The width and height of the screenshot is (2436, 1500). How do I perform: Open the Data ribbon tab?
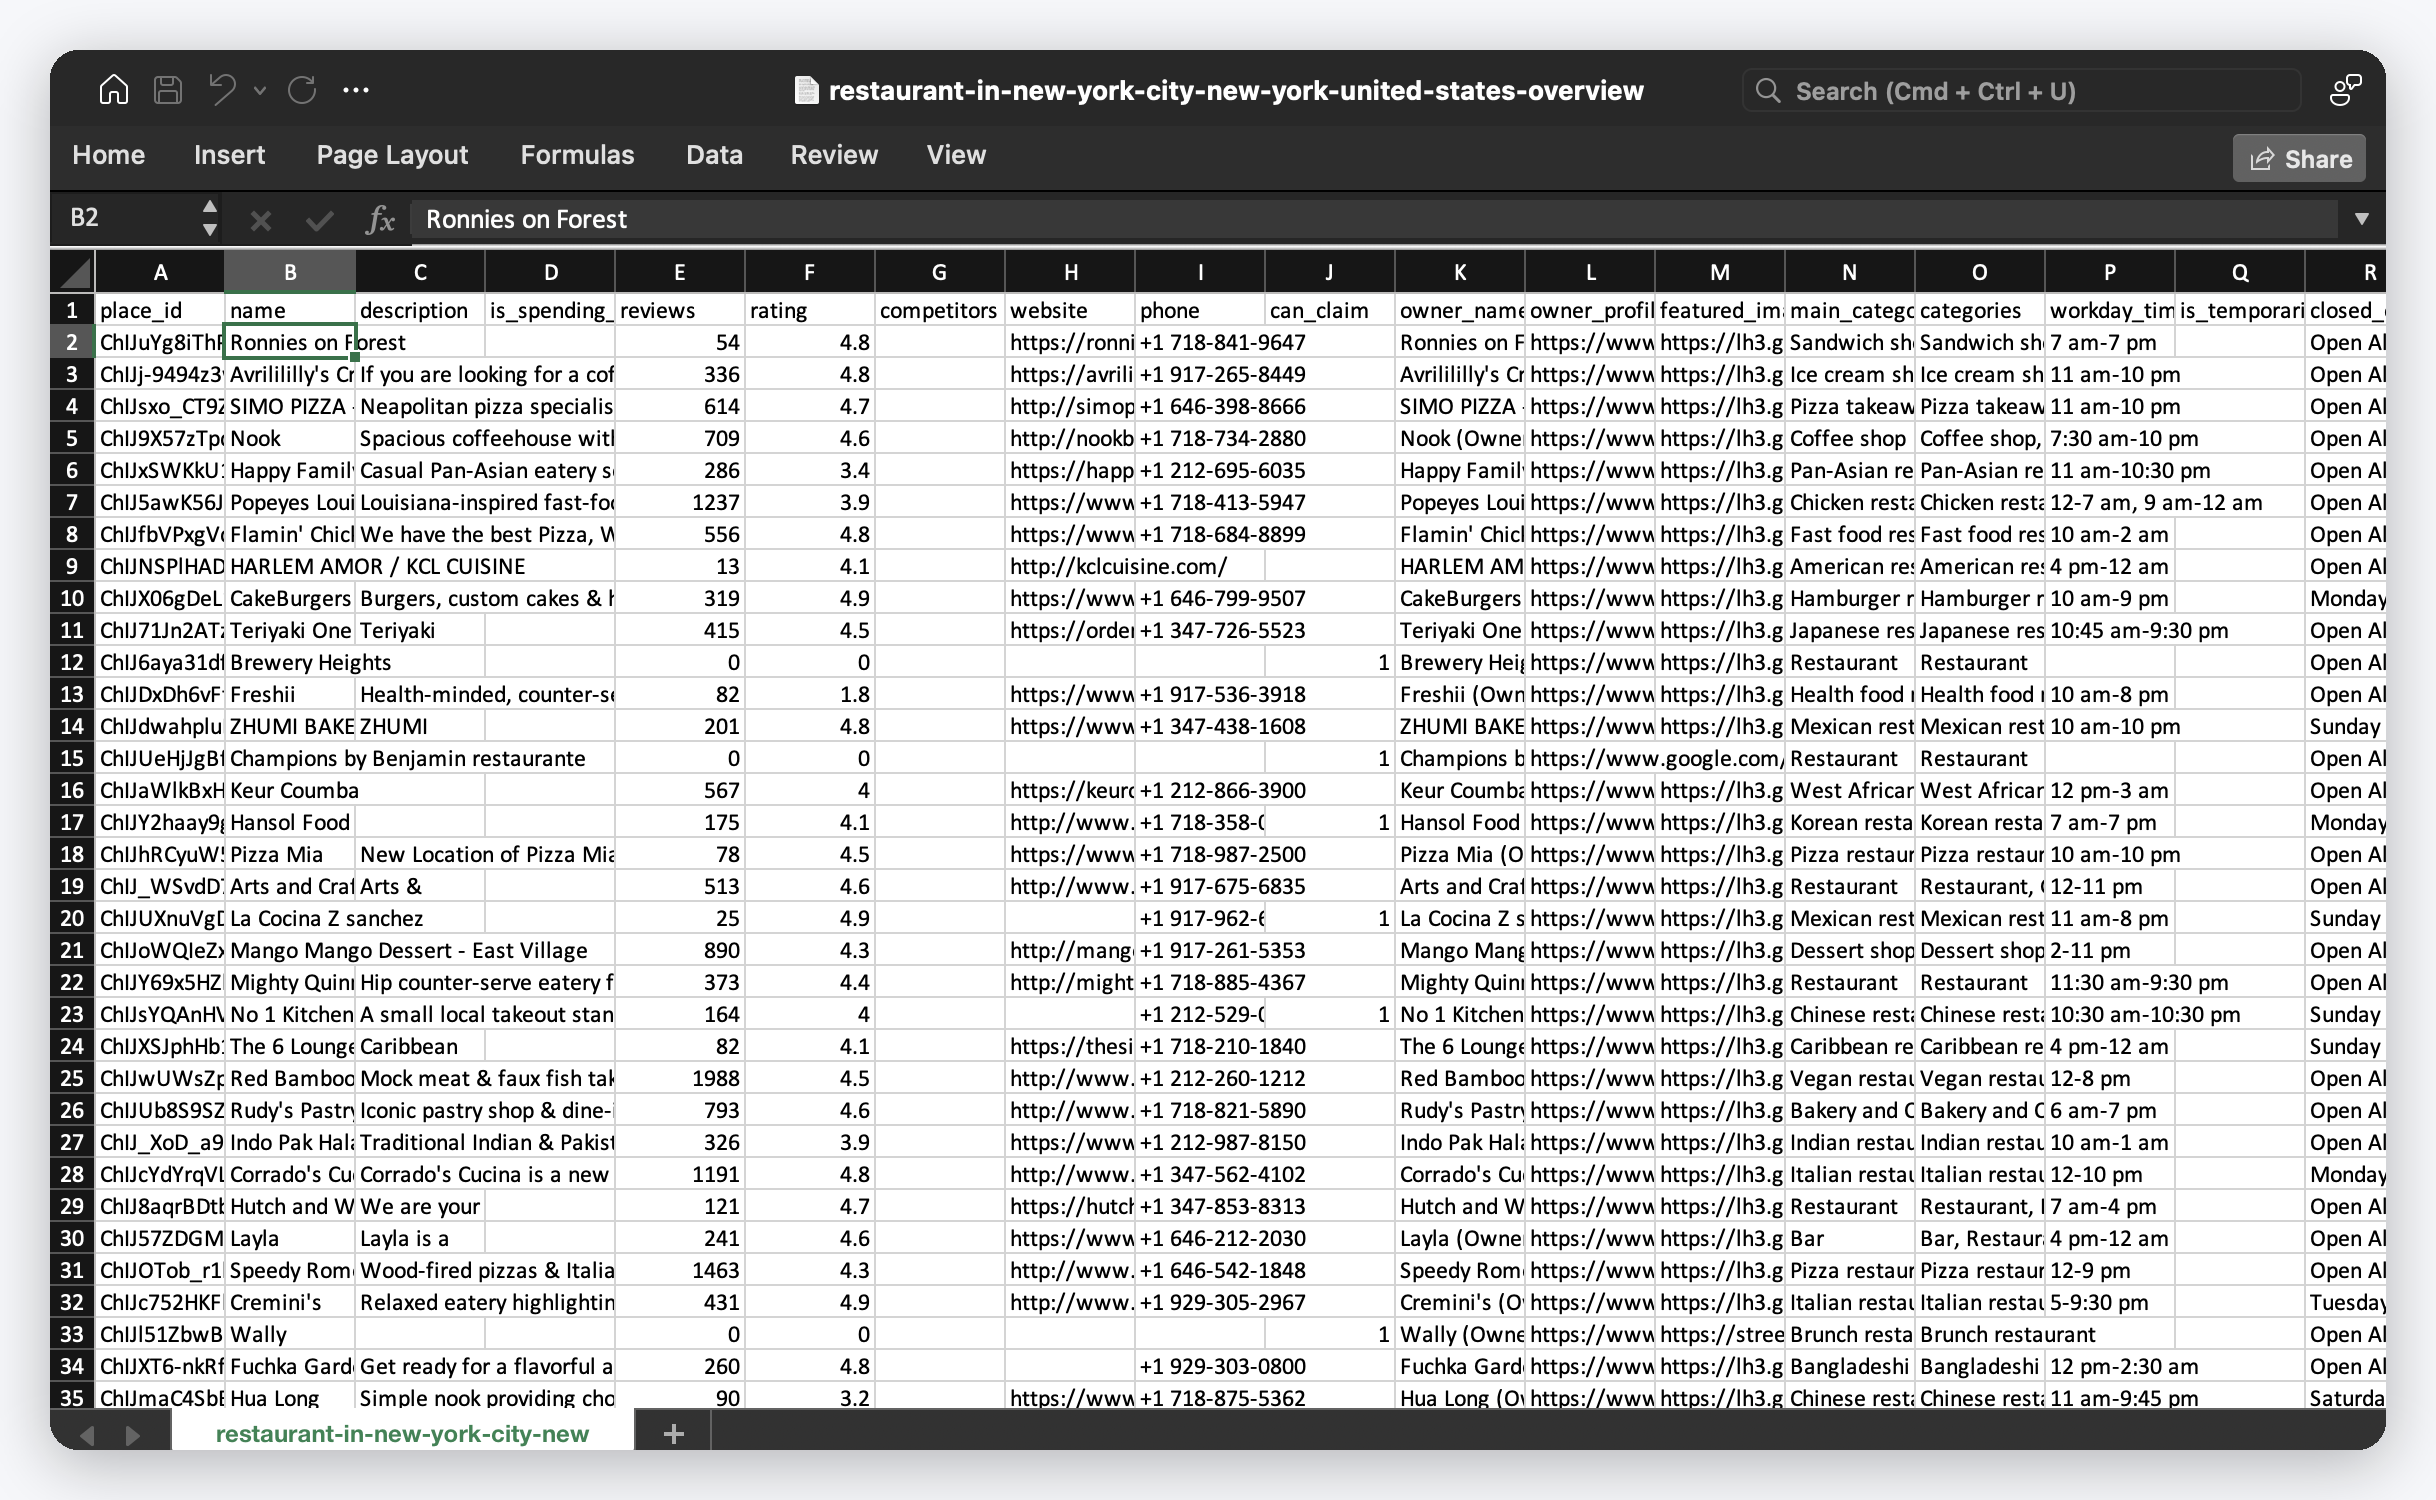tap(714, 155)
